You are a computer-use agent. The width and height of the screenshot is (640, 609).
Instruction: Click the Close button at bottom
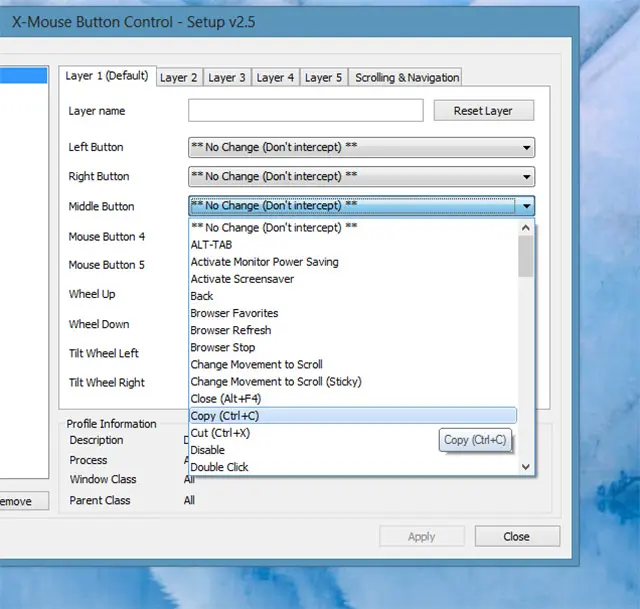(516, 537)
